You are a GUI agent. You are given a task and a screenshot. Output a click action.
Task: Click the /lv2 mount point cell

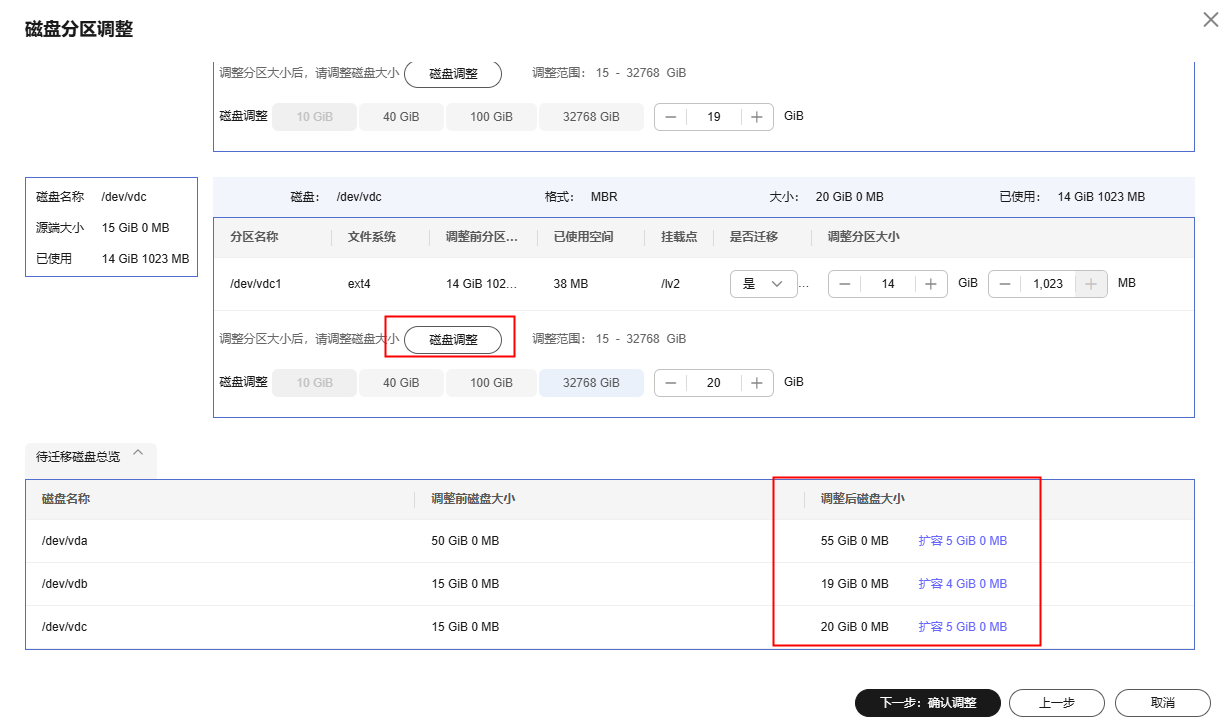coord(670,284)
